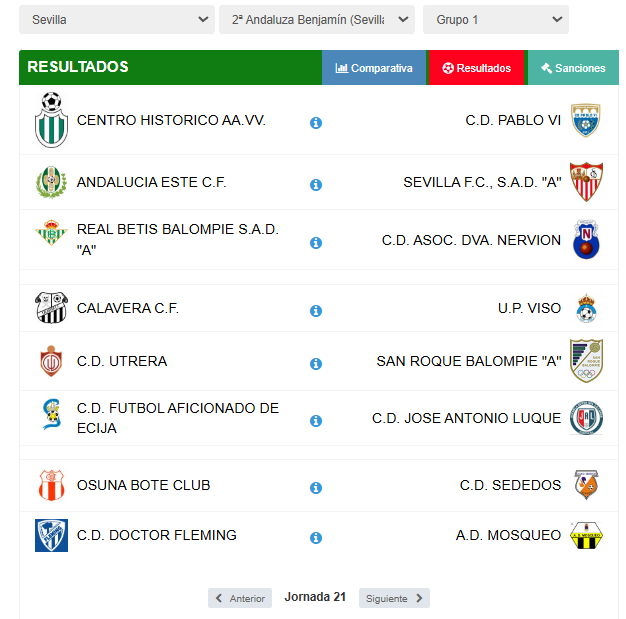Click C.D. Doctor Fleming blue crest
The image size is (626, 619).
(51, 535)
